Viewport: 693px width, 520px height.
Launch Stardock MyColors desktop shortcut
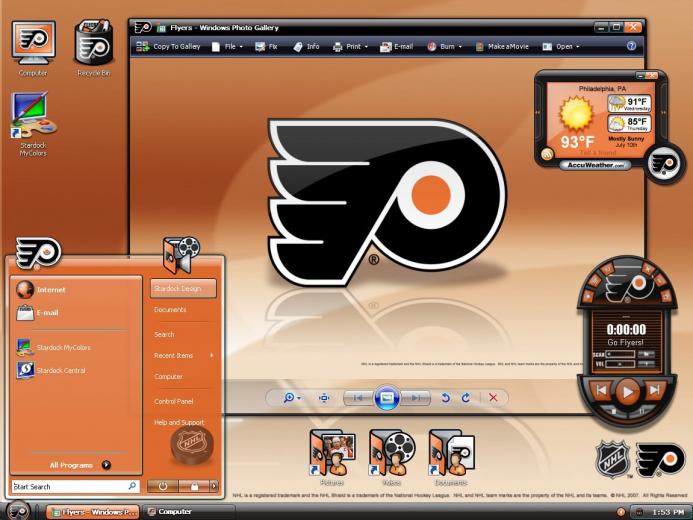click(33, 124)
